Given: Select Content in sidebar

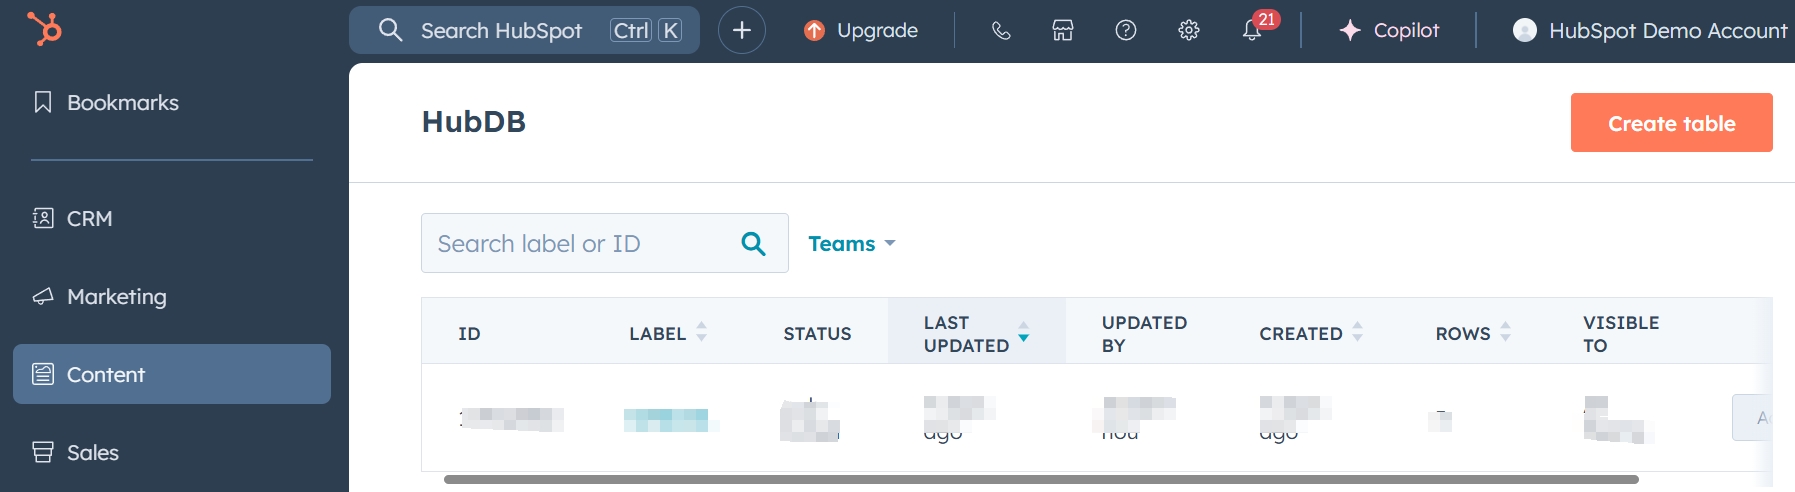Looking at the screenshot, I should pos(172,374).
